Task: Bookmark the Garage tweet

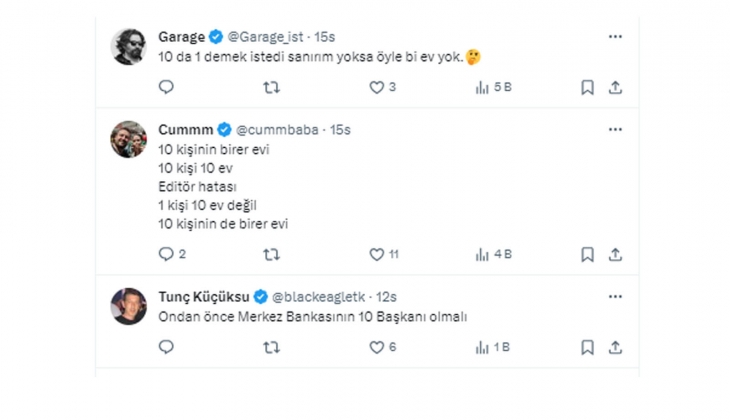Action: [x=587, y=87]
